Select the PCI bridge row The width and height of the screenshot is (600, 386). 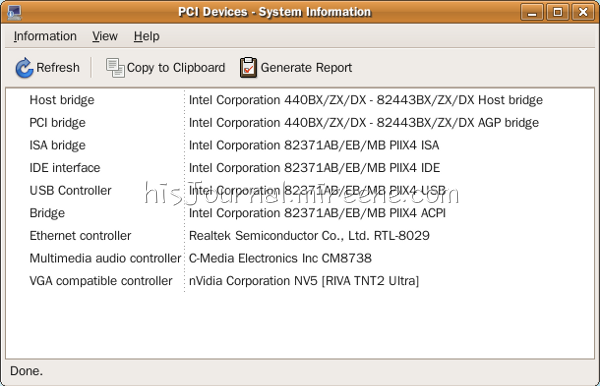point(300,122)
